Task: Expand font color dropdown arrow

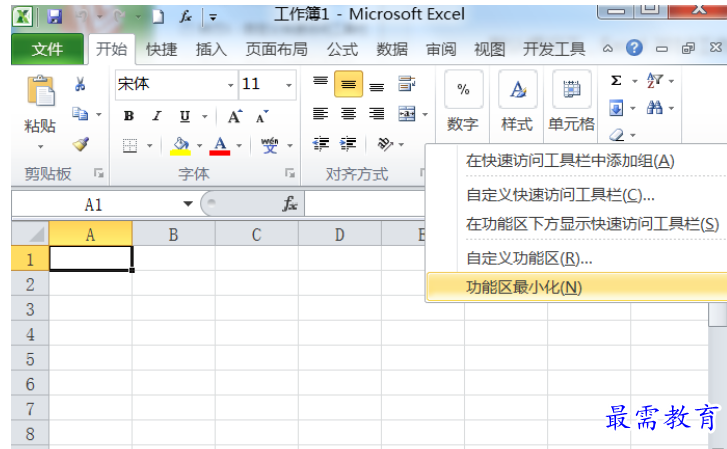Action: point(239,146)
